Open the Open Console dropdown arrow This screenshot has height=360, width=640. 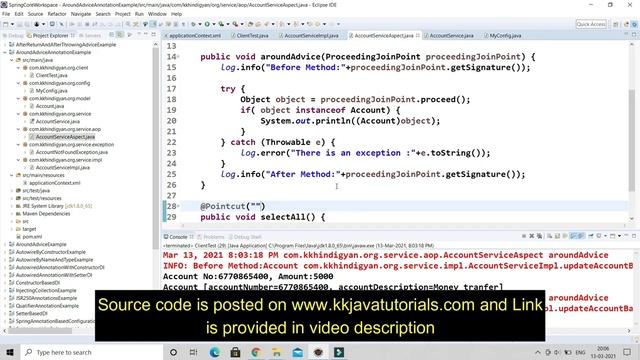click(x=620, y=236)
